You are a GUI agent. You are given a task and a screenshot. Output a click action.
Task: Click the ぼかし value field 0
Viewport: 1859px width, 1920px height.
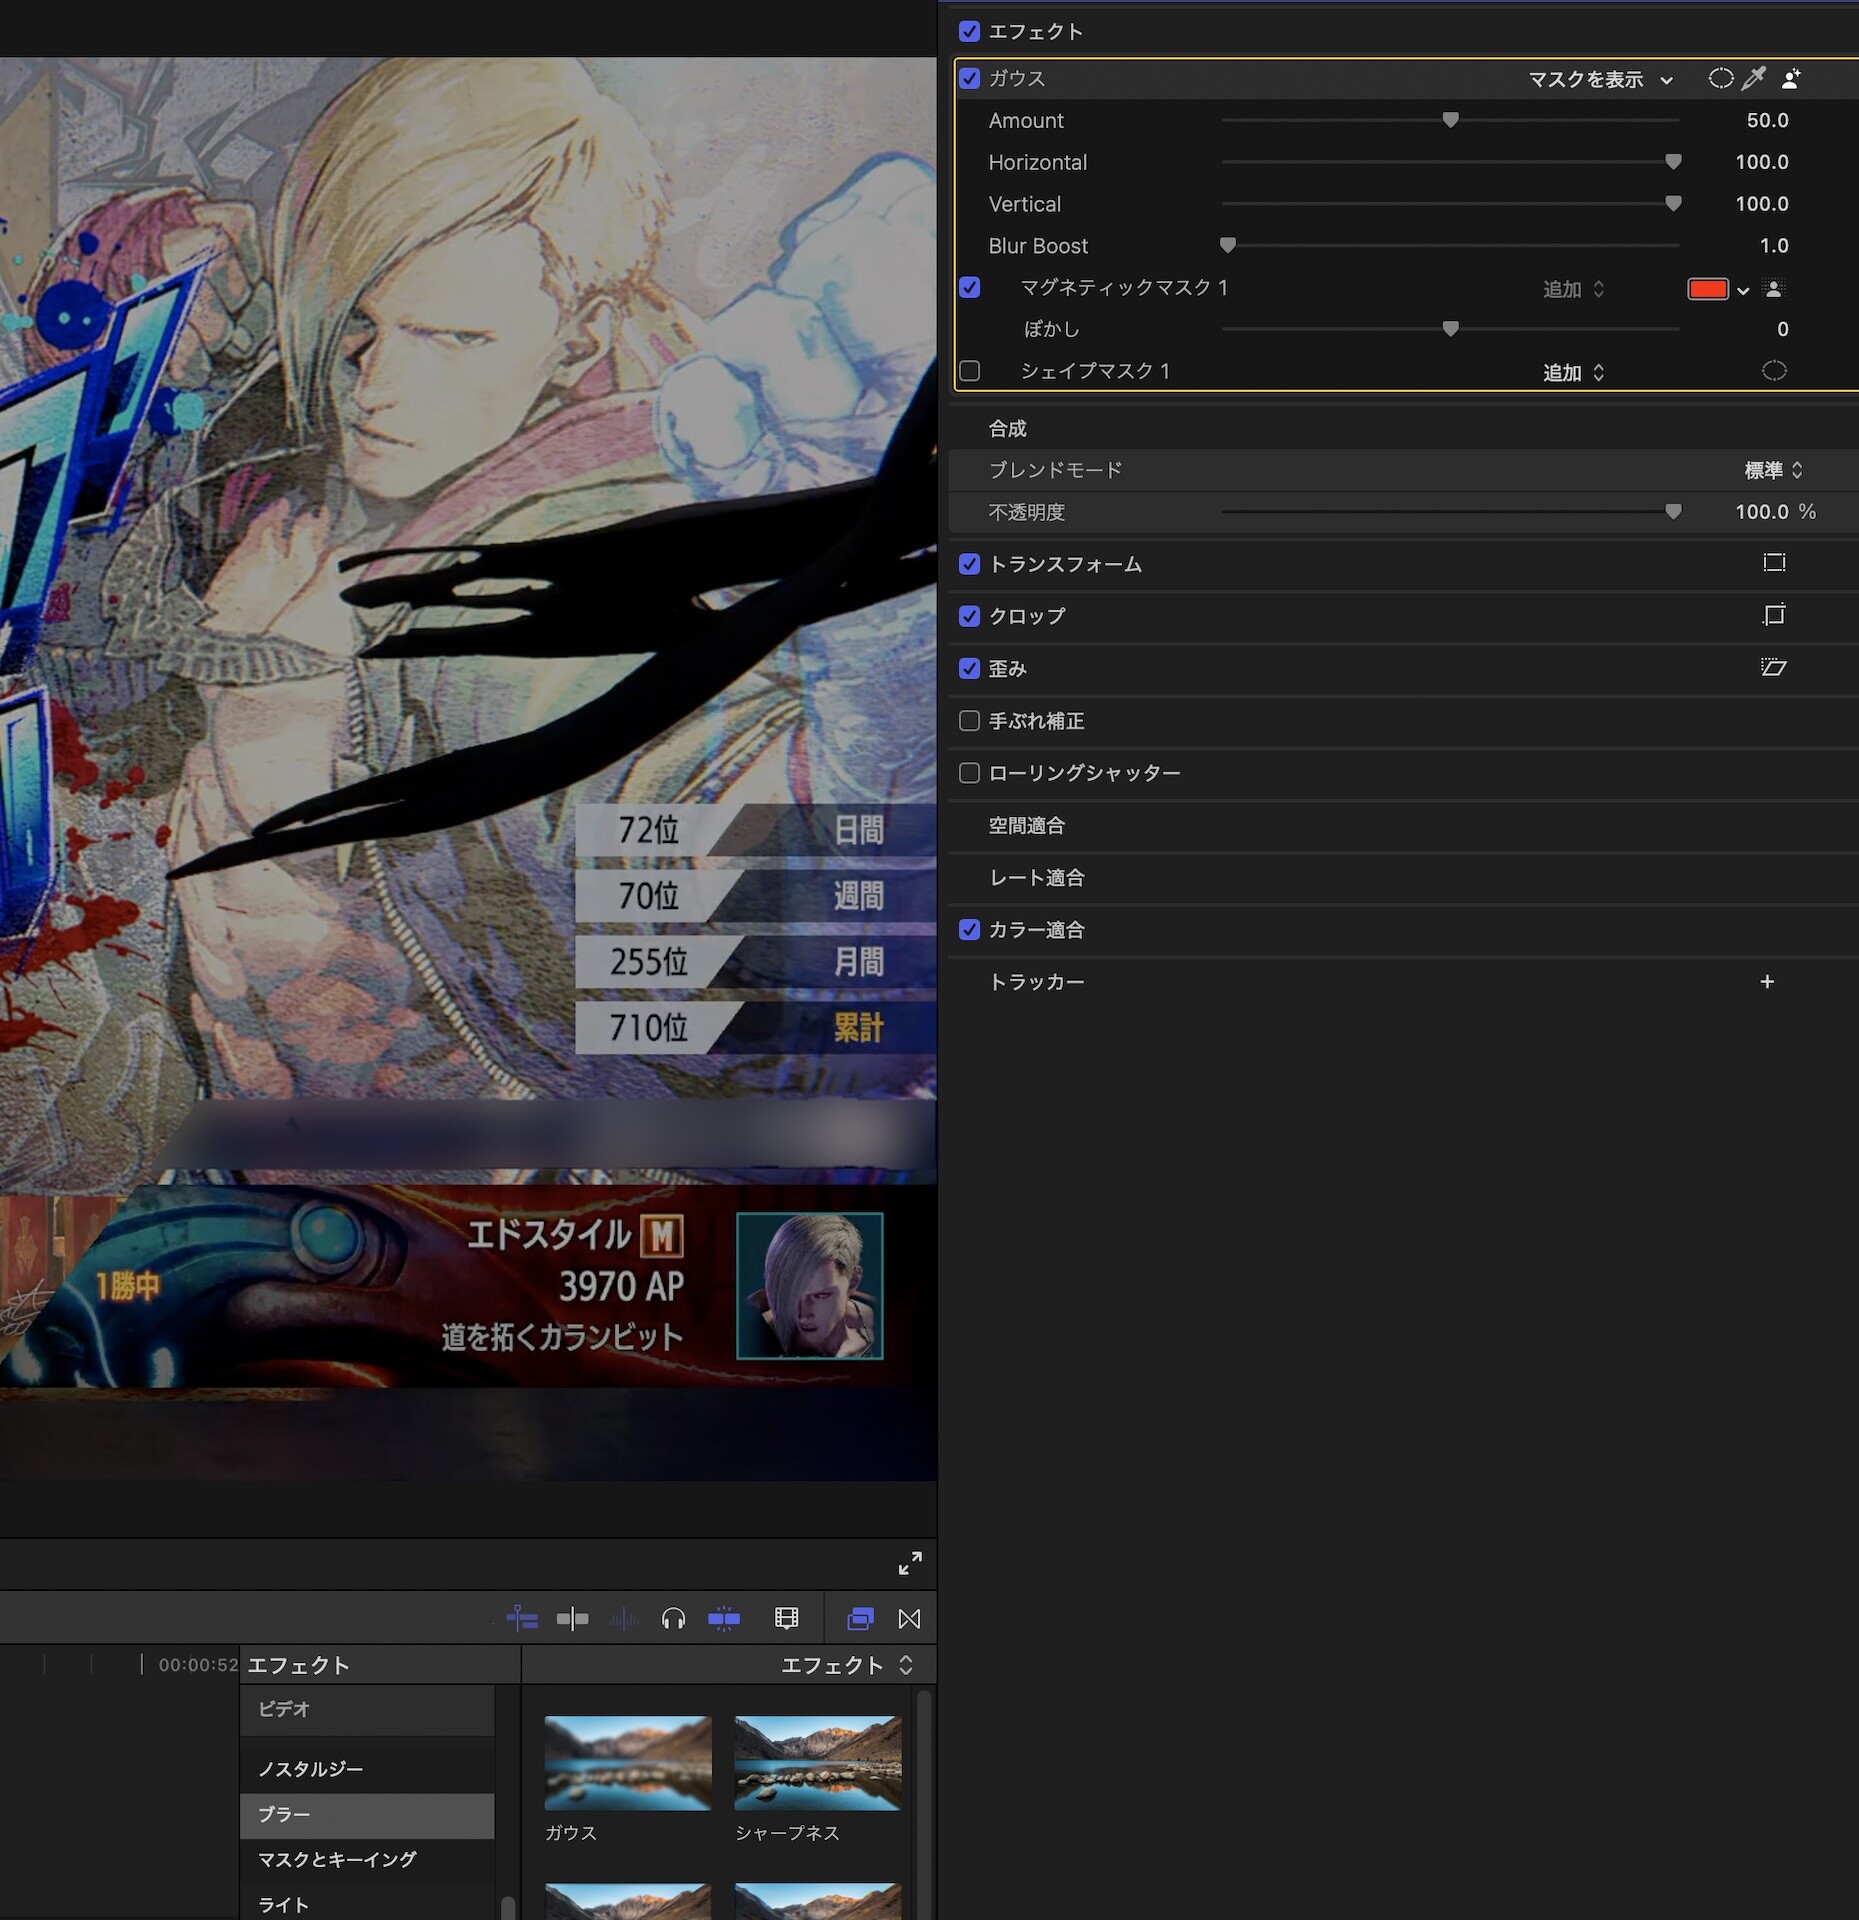click(1782, 329)
